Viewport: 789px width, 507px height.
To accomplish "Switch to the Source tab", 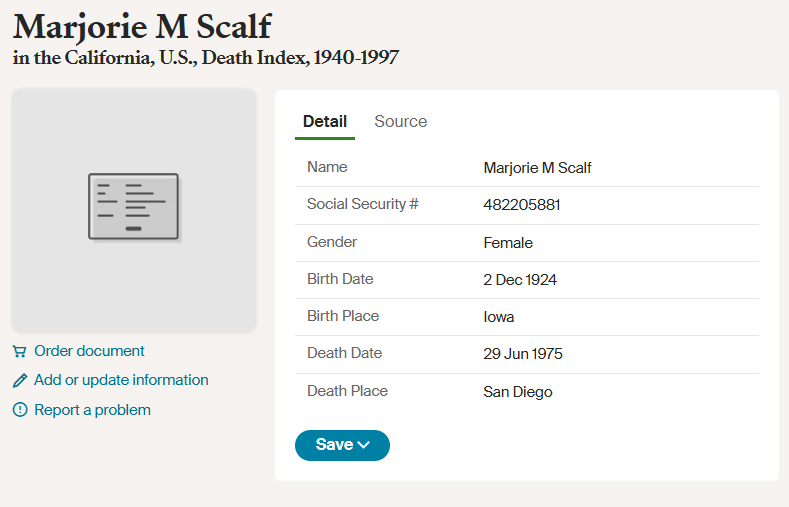I will [x=401, y=121].
